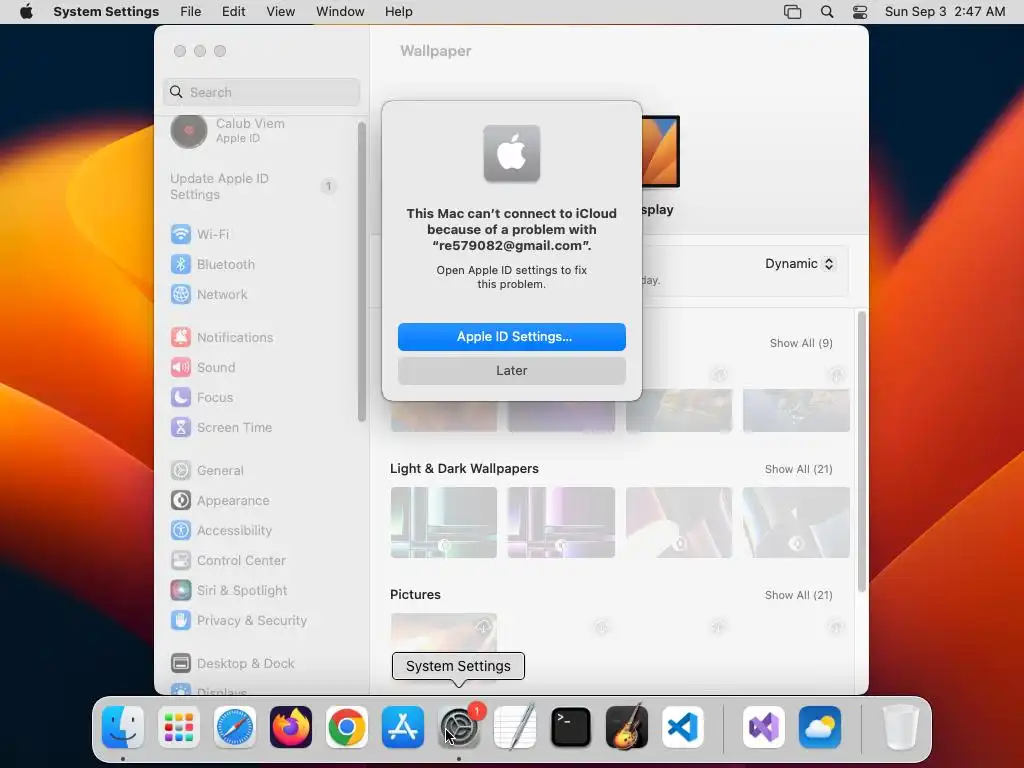Open Notifications settings in sidebar

(x=222, y=338)
